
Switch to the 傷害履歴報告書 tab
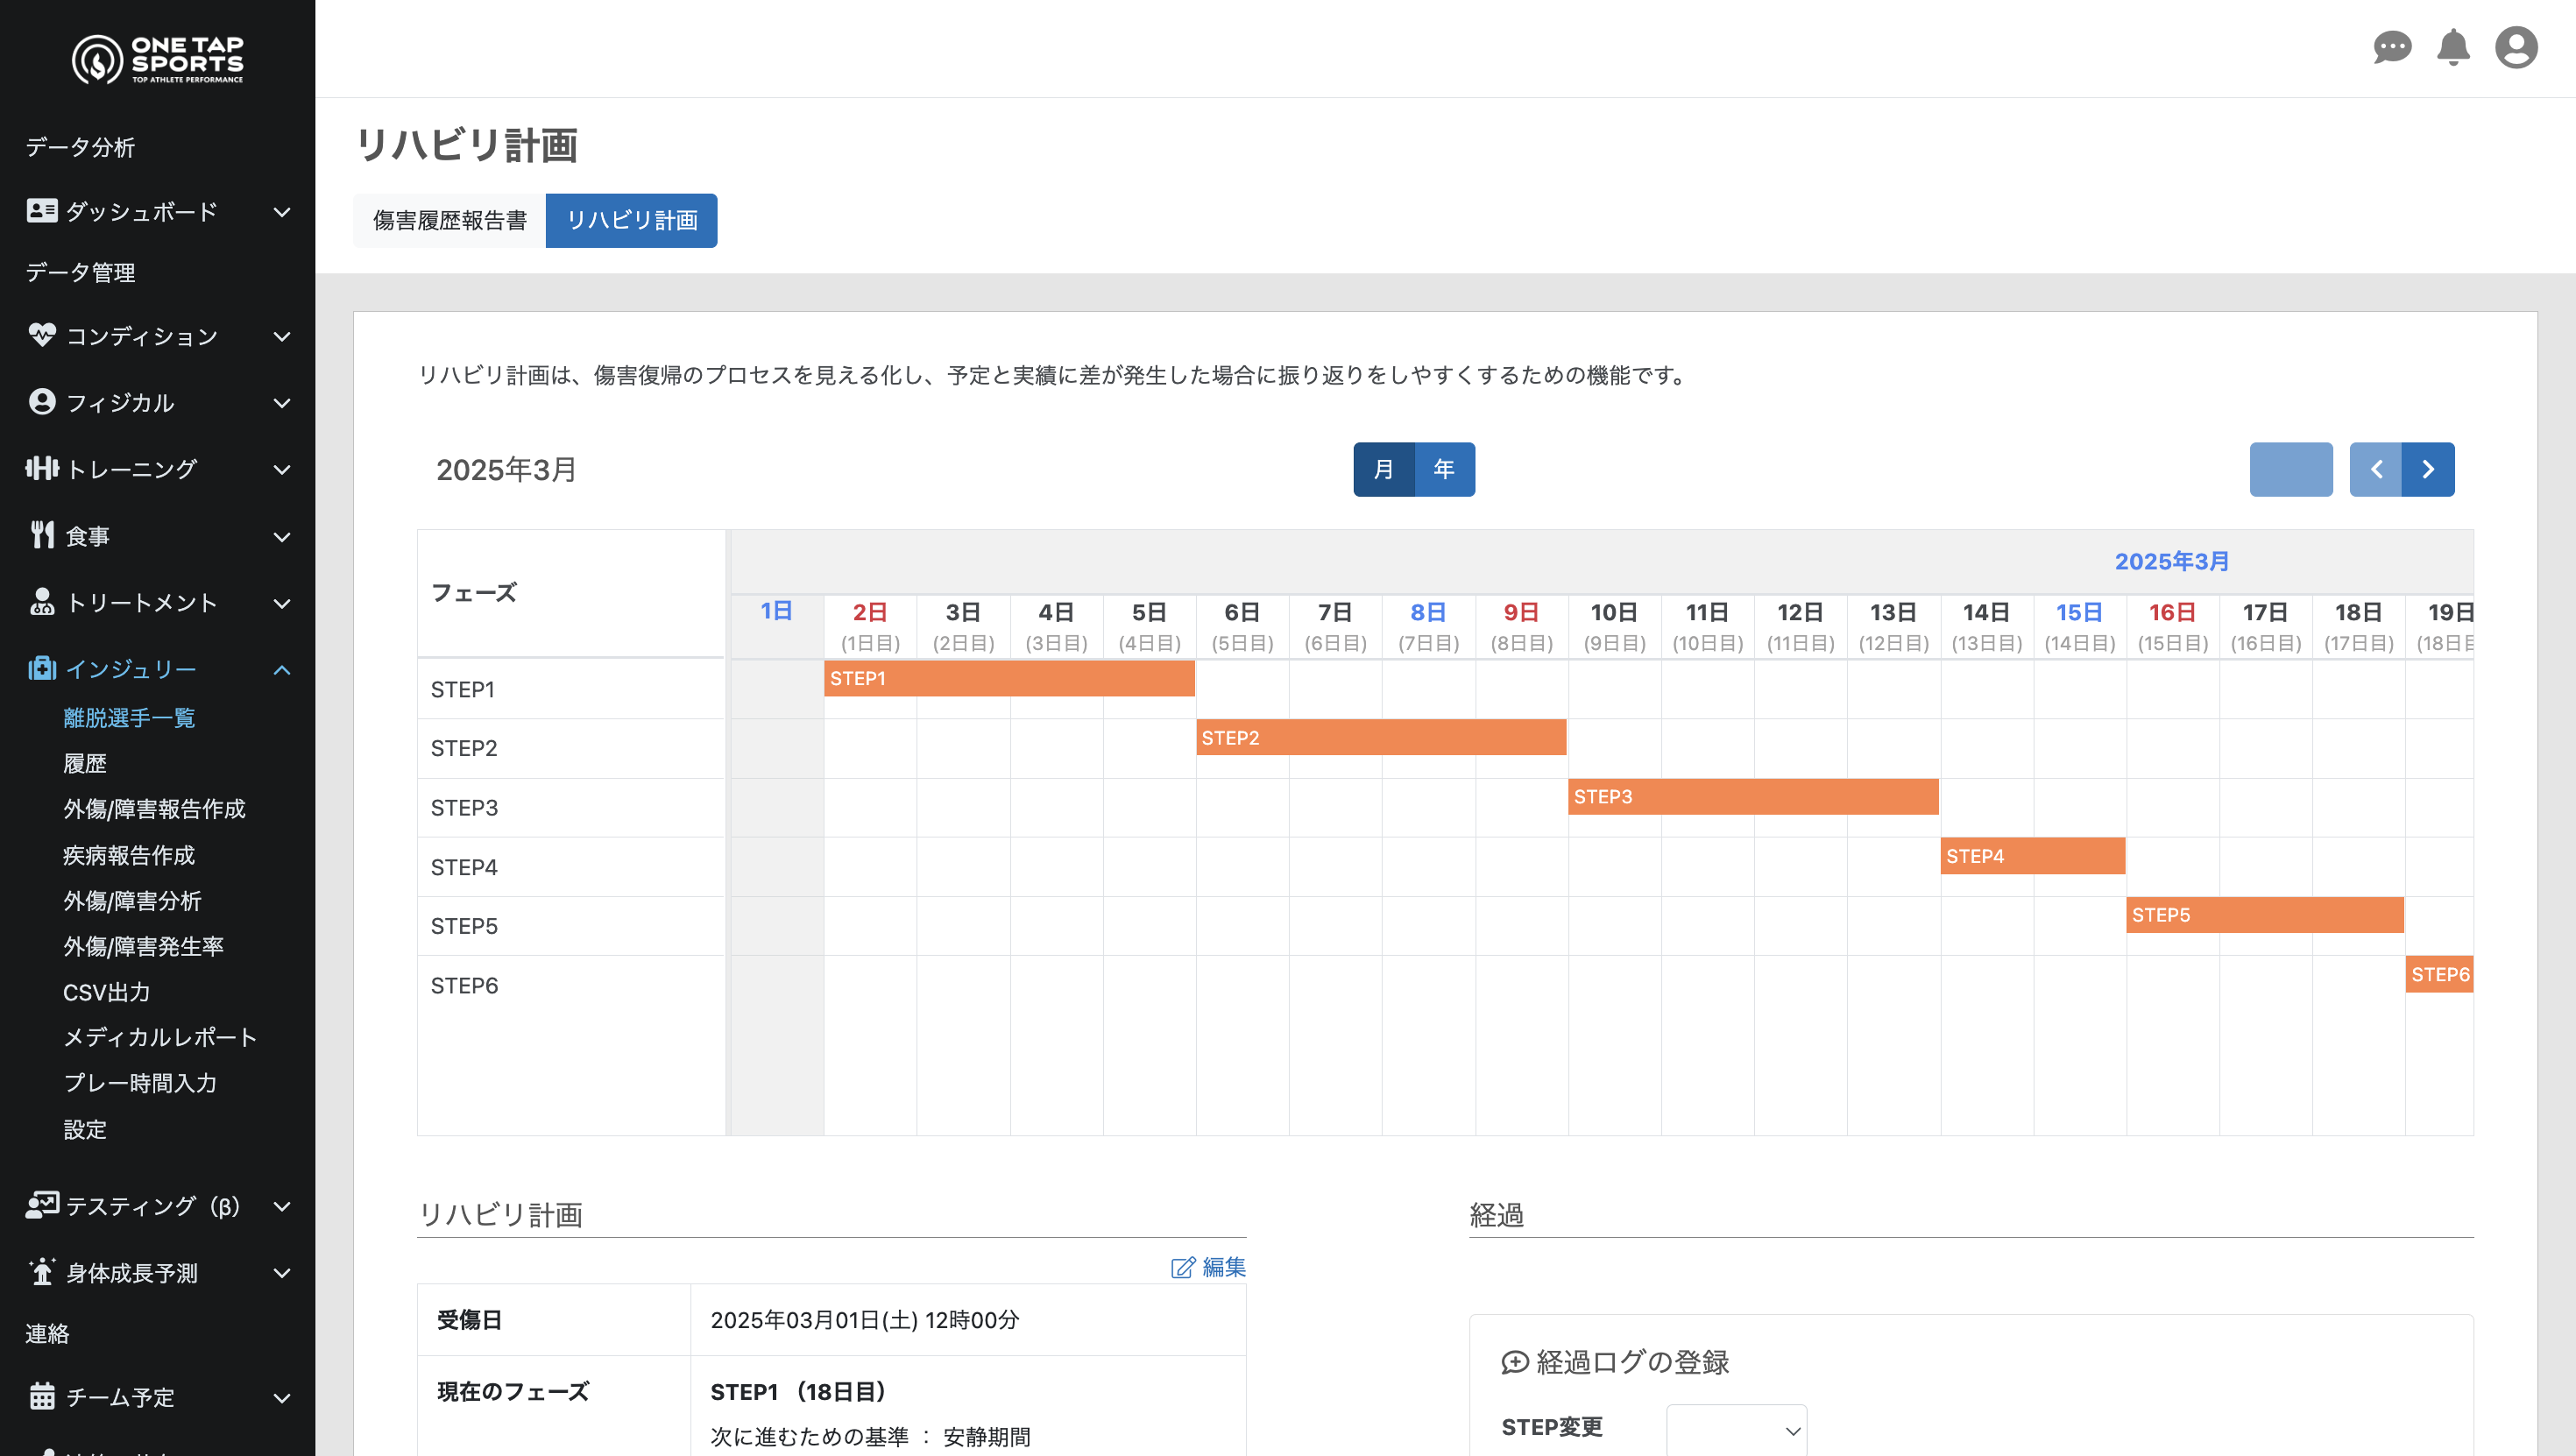pos(450,220)
